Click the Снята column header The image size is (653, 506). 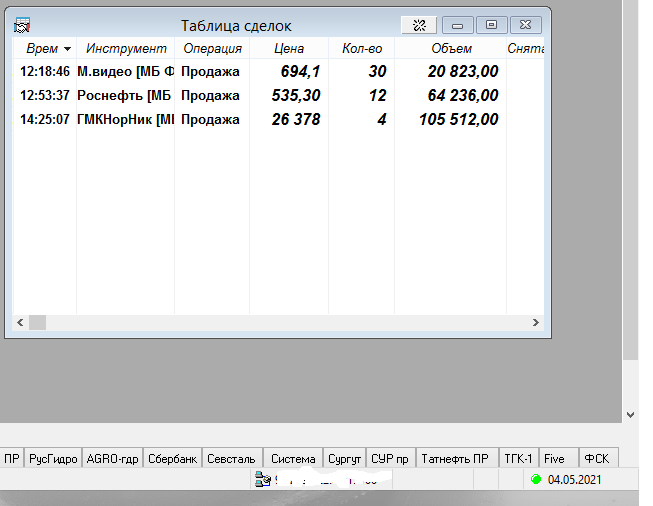pyautogui.click(x=526, y=48)
